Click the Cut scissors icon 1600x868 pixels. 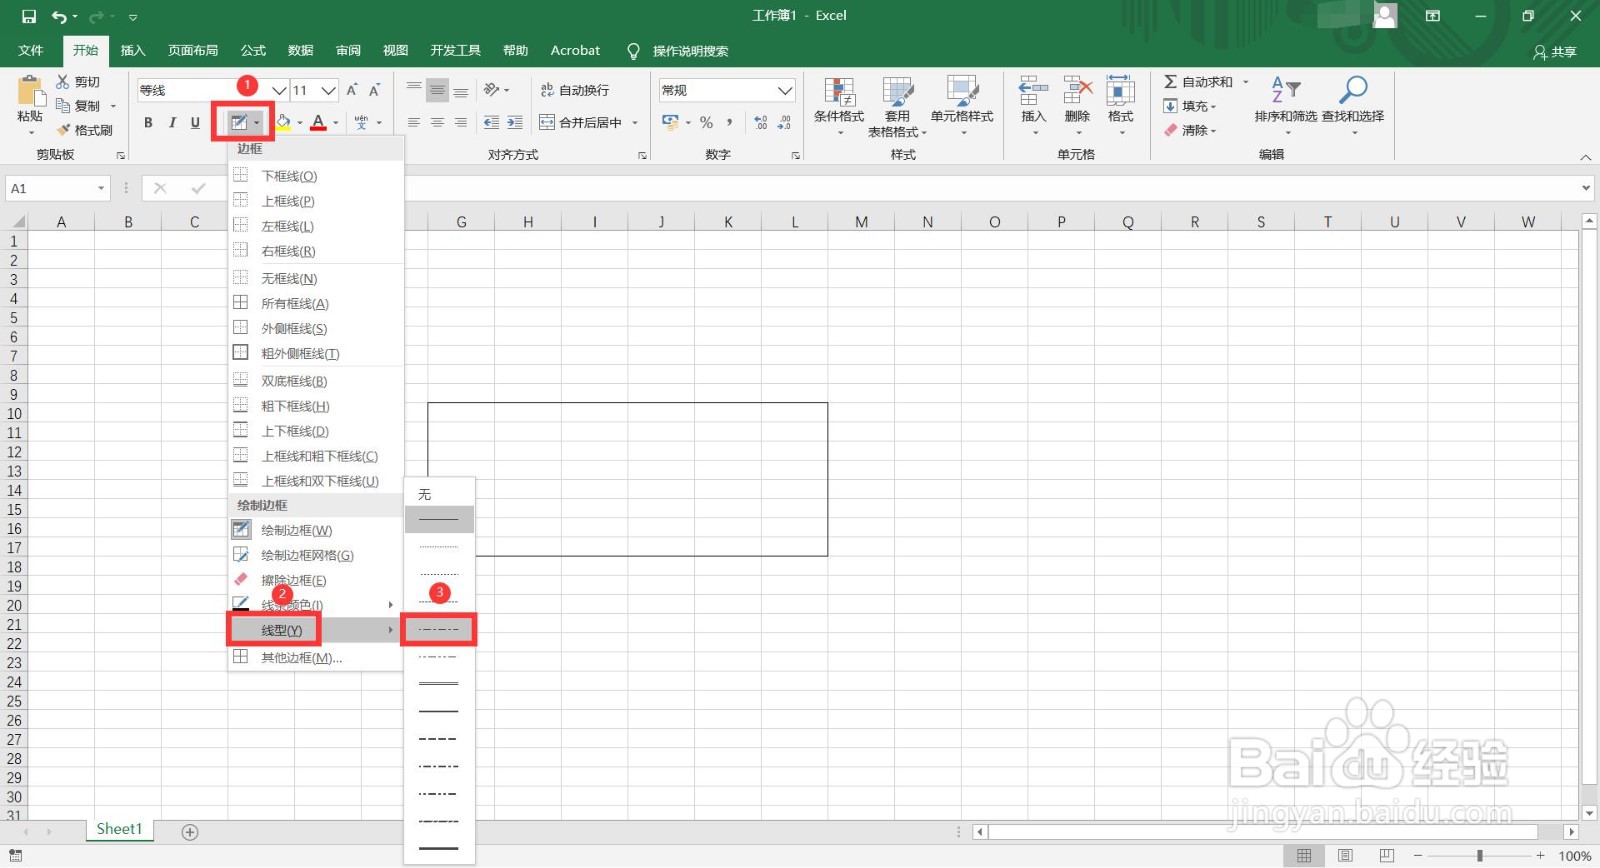tap(63, 82)
